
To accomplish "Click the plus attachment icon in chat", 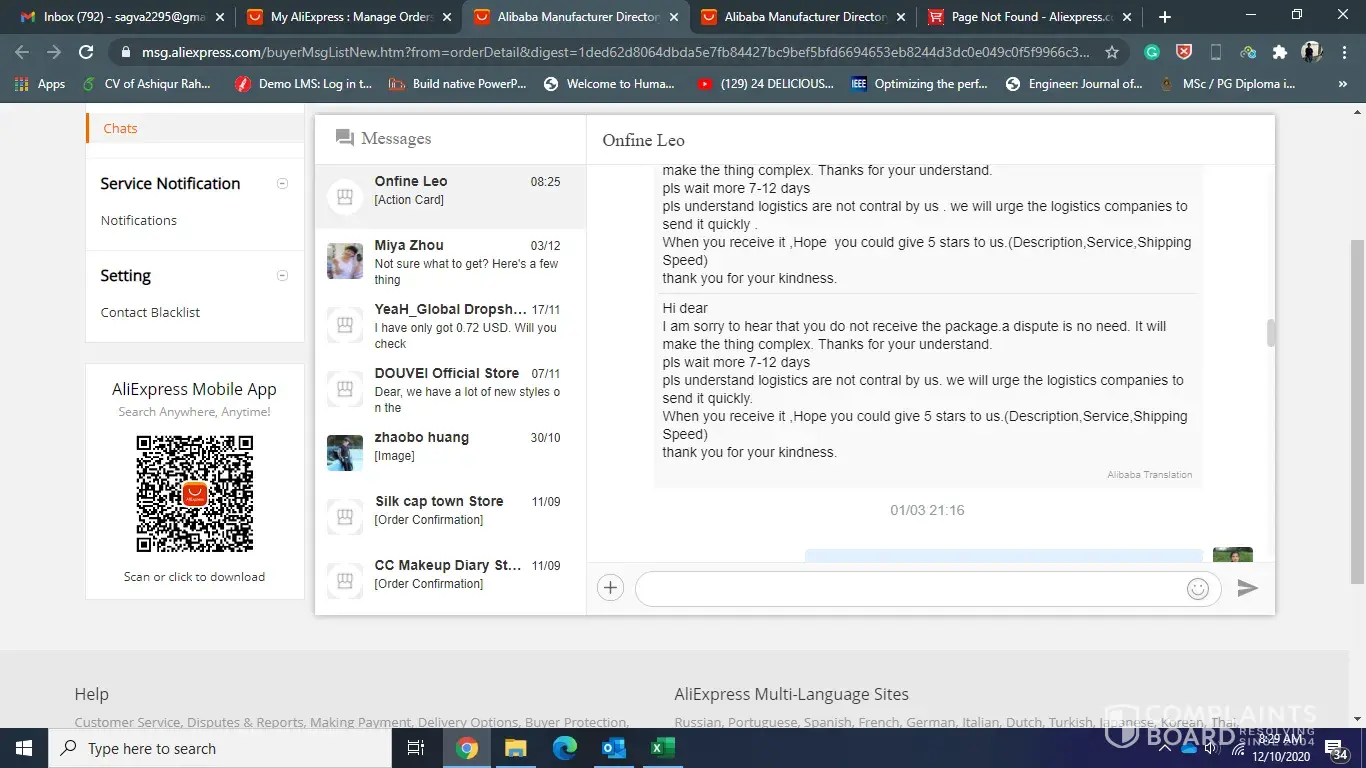I will pos(610,588).
